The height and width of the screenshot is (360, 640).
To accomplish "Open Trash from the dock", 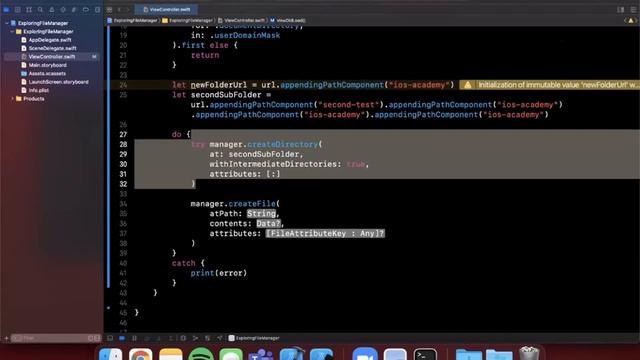I will pos(529,353).
